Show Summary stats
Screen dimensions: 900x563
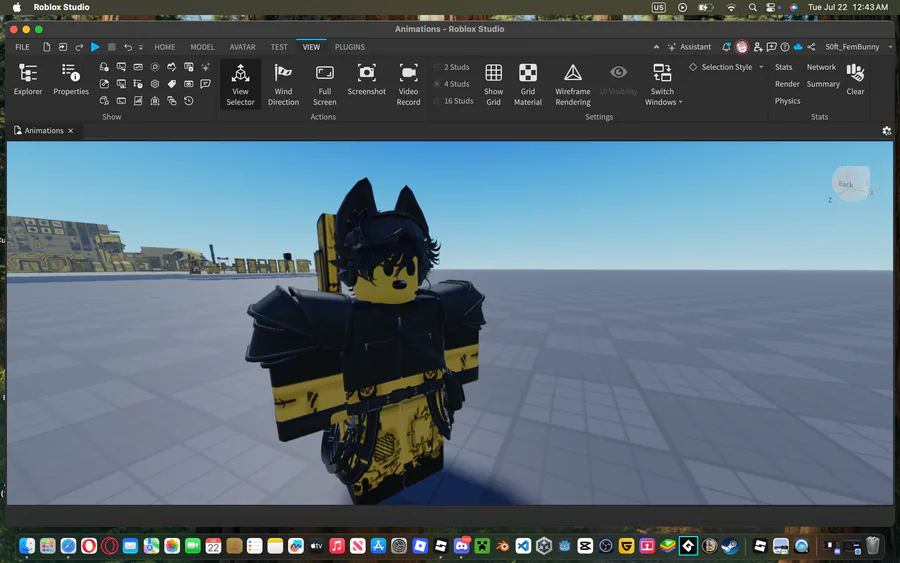click(x=823, y=84)
